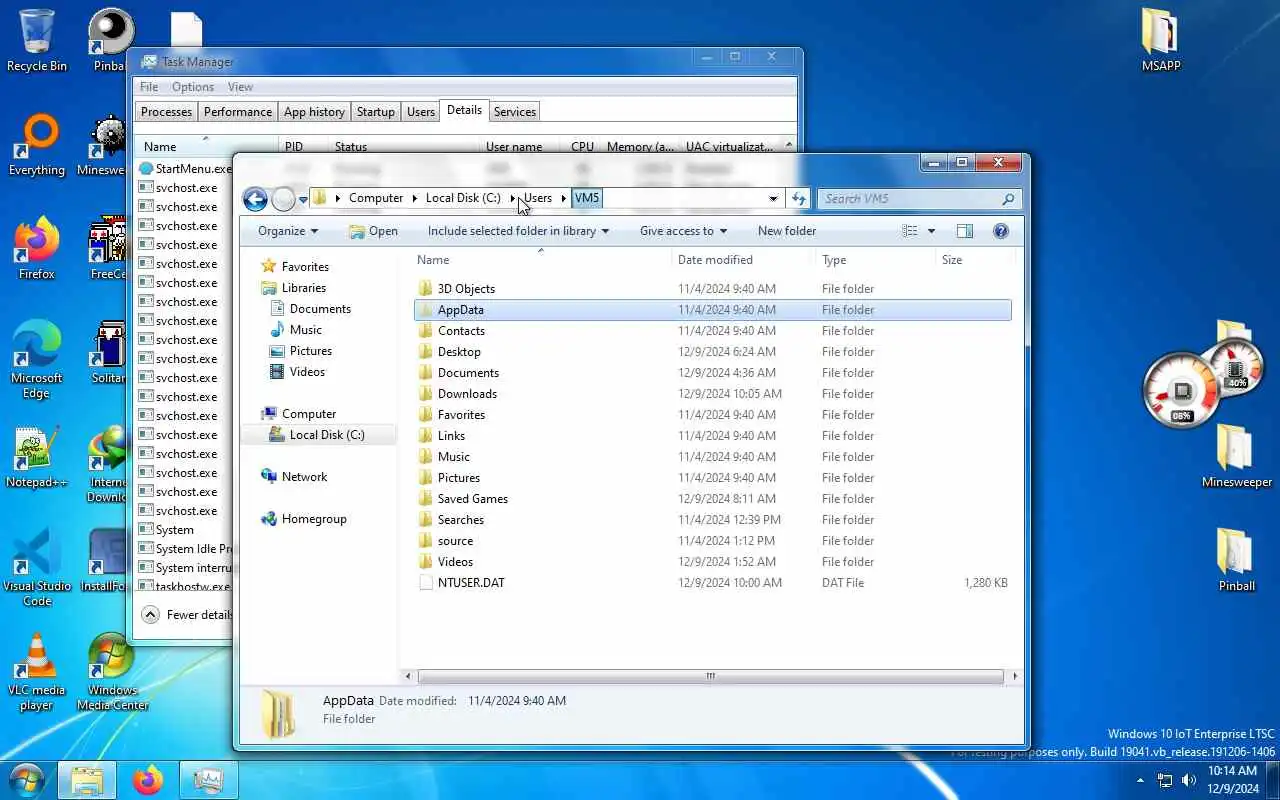The height and width of the screenshot is (800, 1280).
Task: Click the refresh button beside address bar
Action: coord(798,199)
